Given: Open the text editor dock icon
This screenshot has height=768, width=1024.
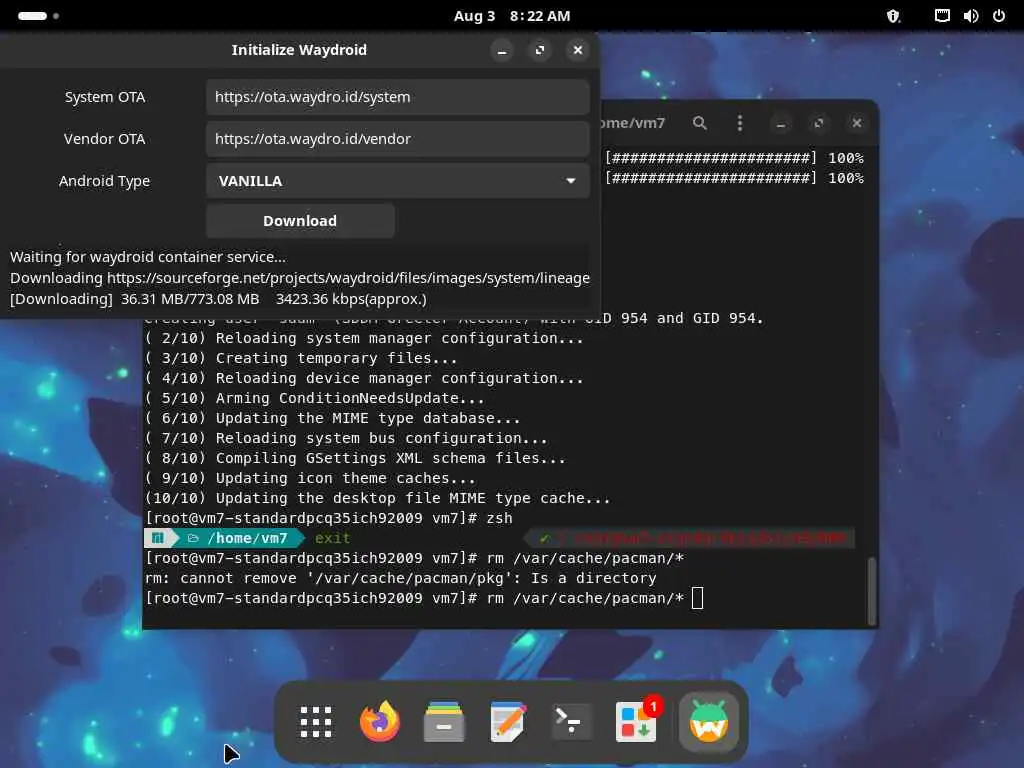Looking at the screenshot, I should tap(508, 722).
